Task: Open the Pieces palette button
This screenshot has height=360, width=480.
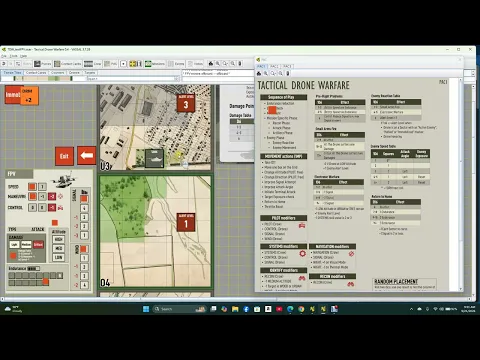Action: pos(43,64)
